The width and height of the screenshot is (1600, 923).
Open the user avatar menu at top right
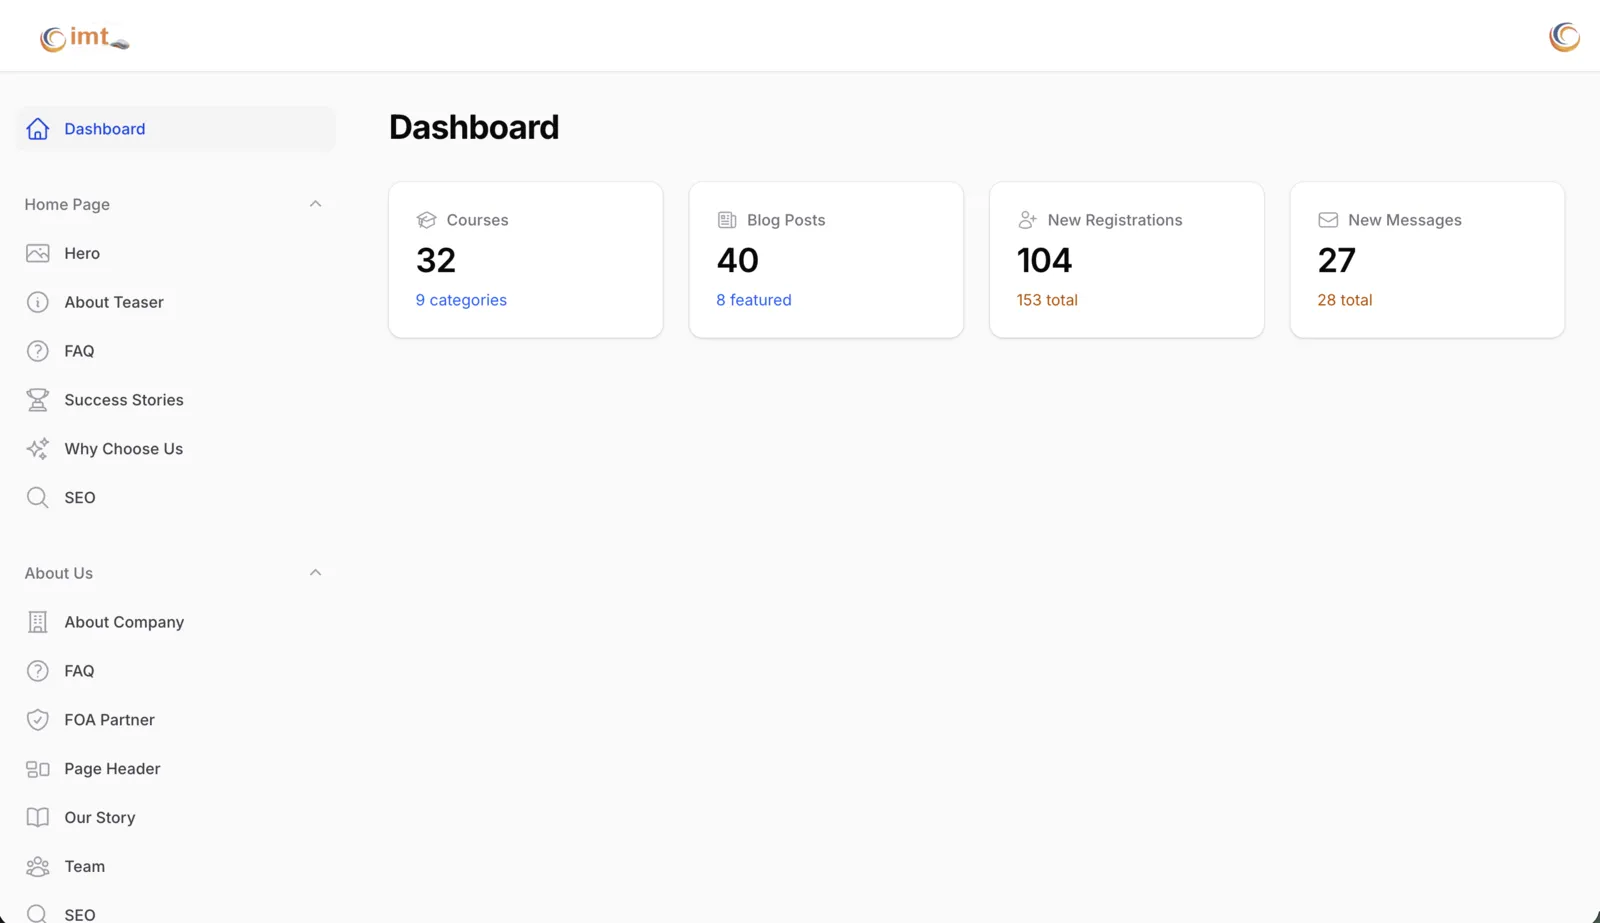[1564, 37]
